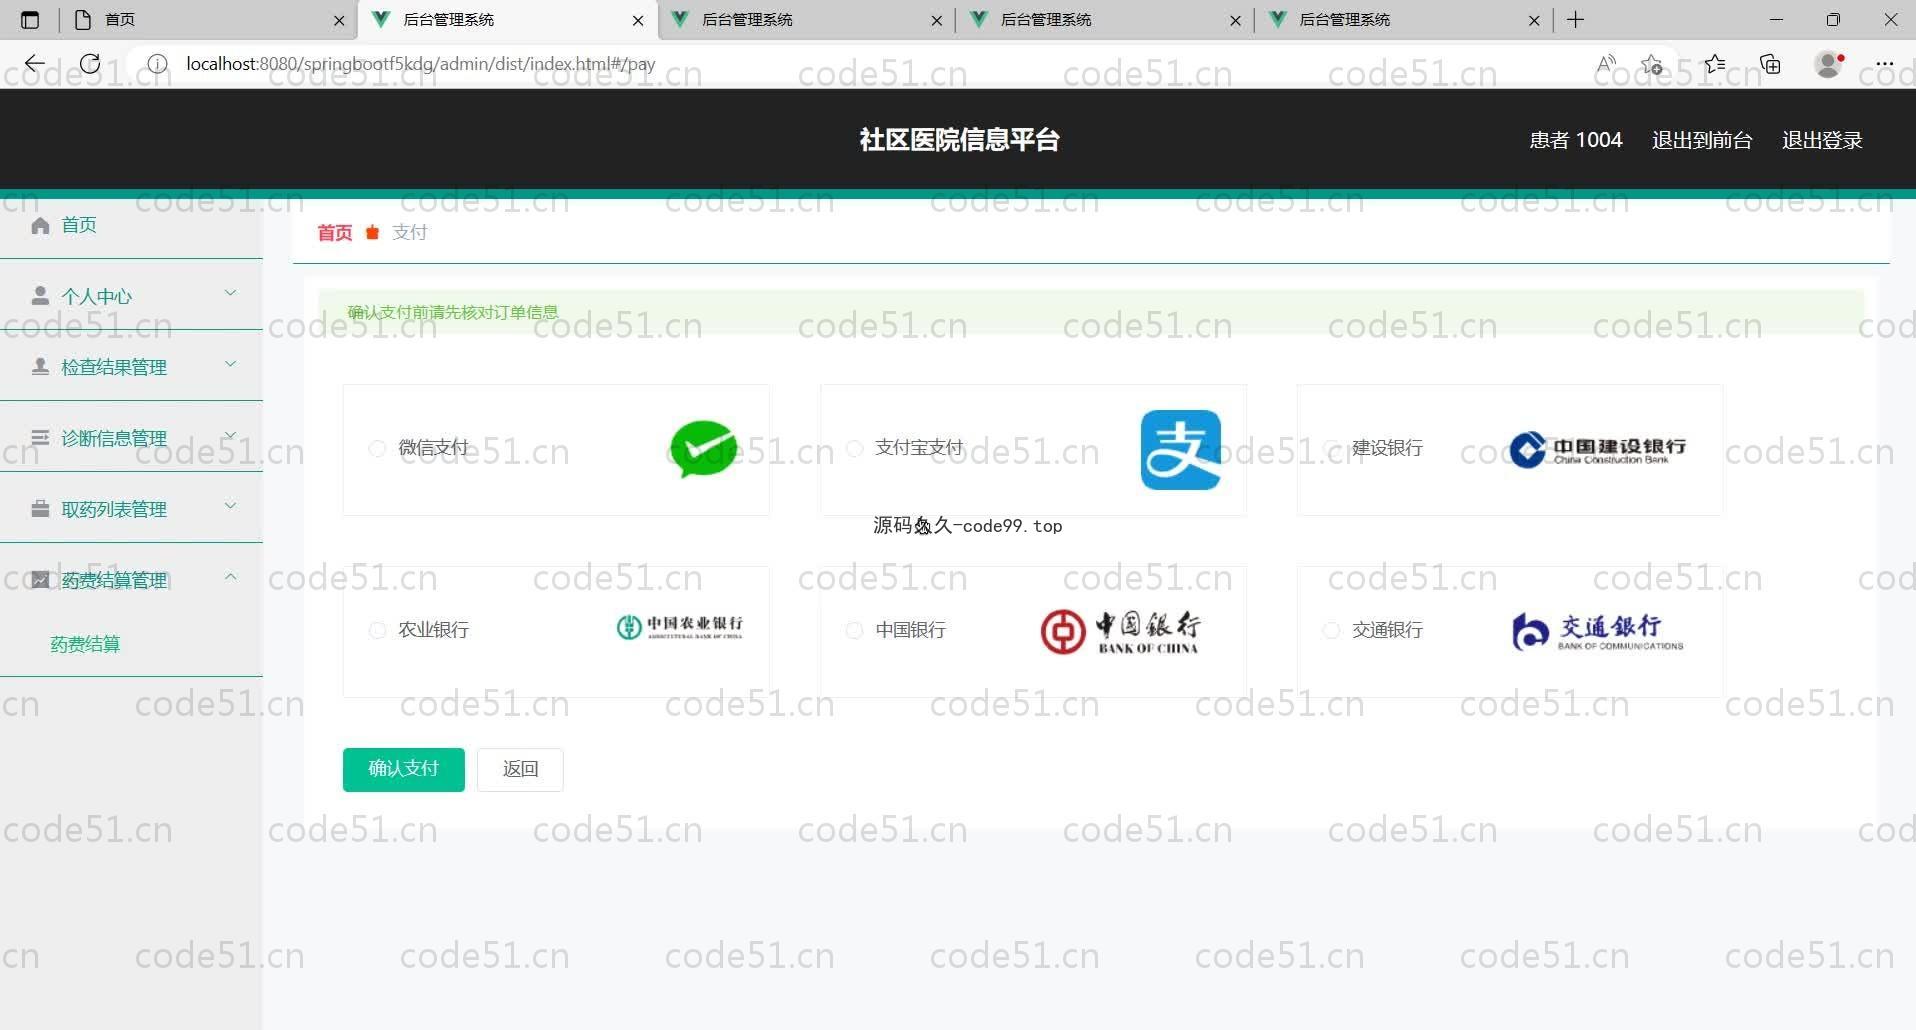The image size is (1916, 1030).
Task: Open the favorites list icon
Action: [x=1715, y=64]
